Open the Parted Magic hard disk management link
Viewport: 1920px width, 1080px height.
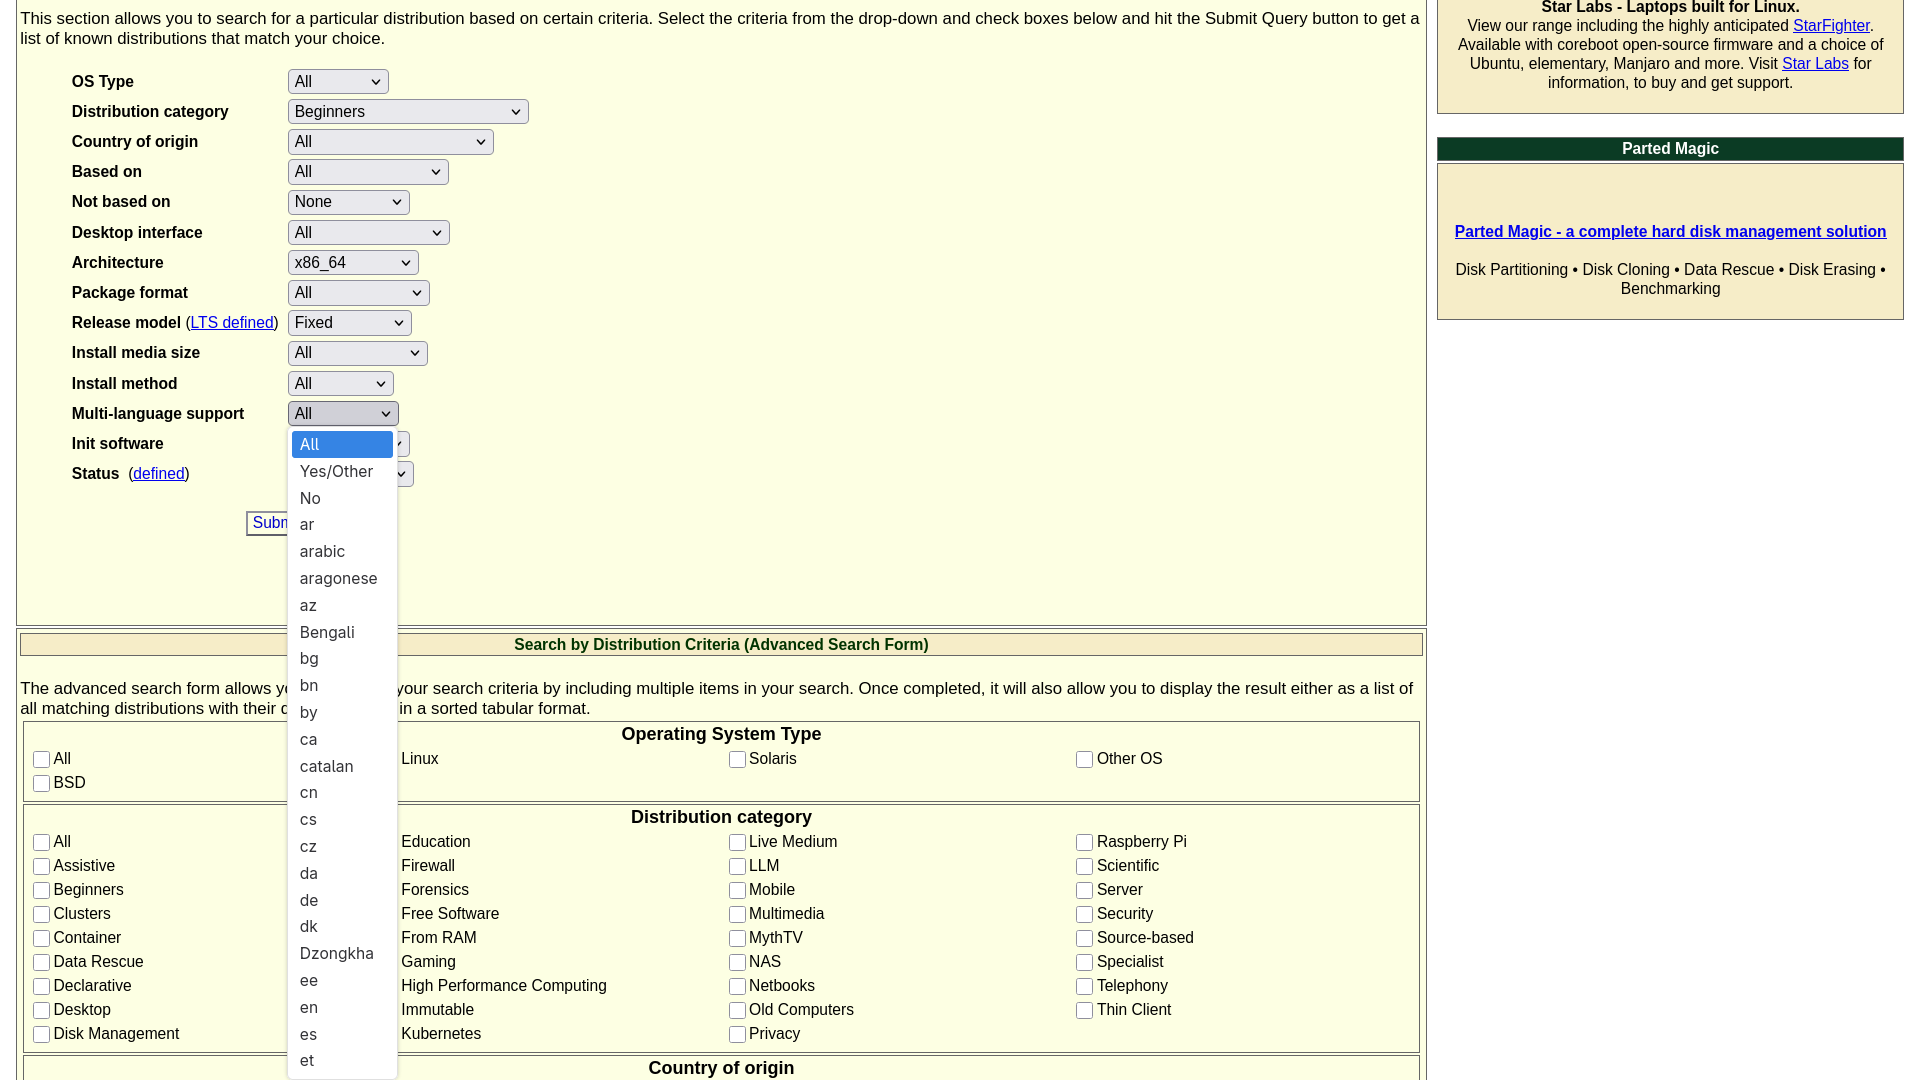point(1670,231)
